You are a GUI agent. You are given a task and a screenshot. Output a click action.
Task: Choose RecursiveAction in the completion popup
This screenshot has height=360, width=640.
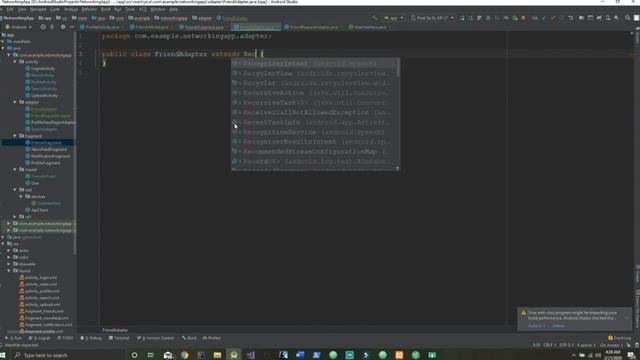[x=314, y=93]
